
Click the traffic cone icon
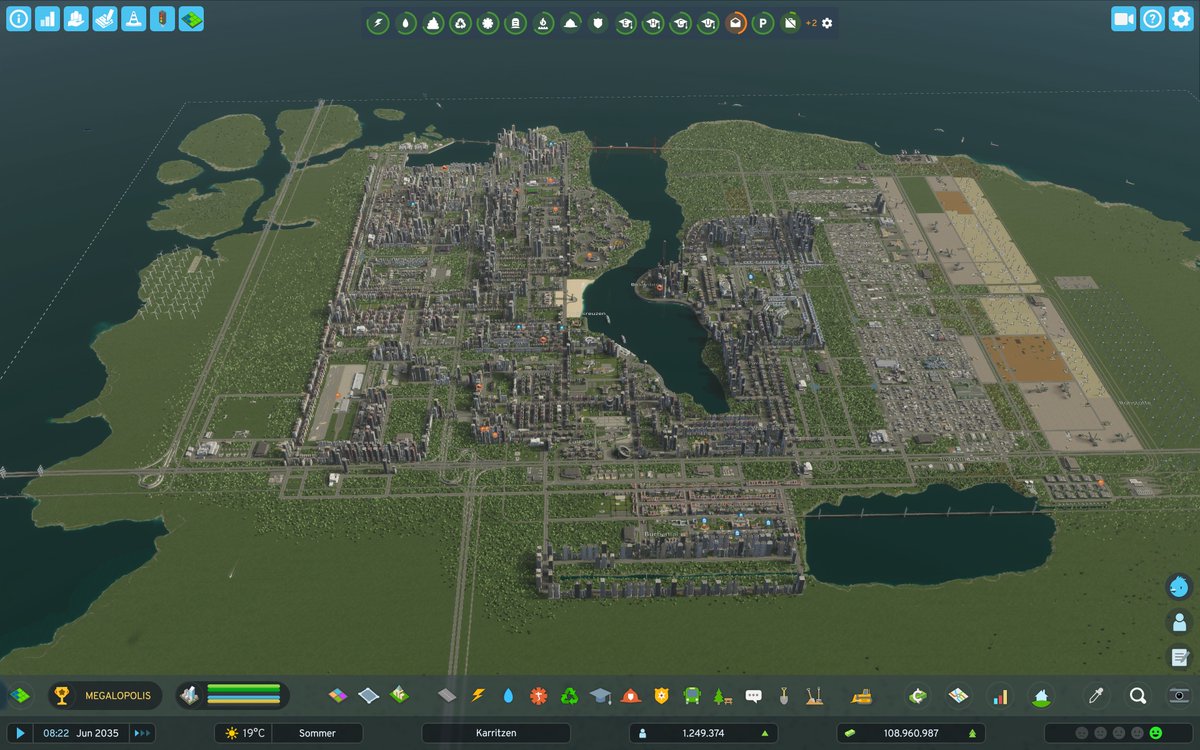click(x=134, y=18)
